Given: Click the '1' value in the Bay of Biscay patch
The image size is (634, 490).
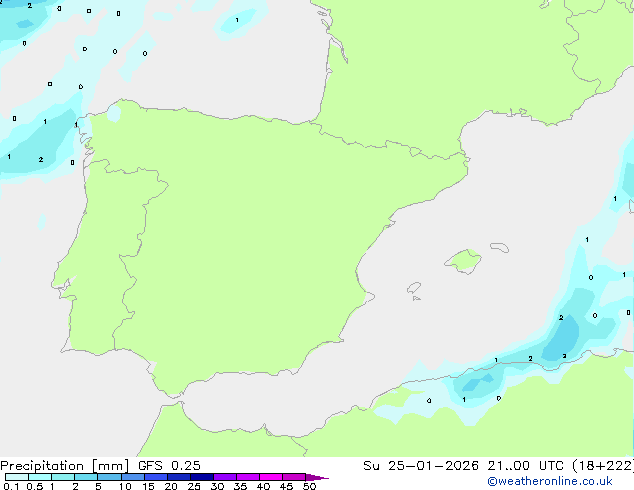Looking at the screenshot, I should pos(237,20).
